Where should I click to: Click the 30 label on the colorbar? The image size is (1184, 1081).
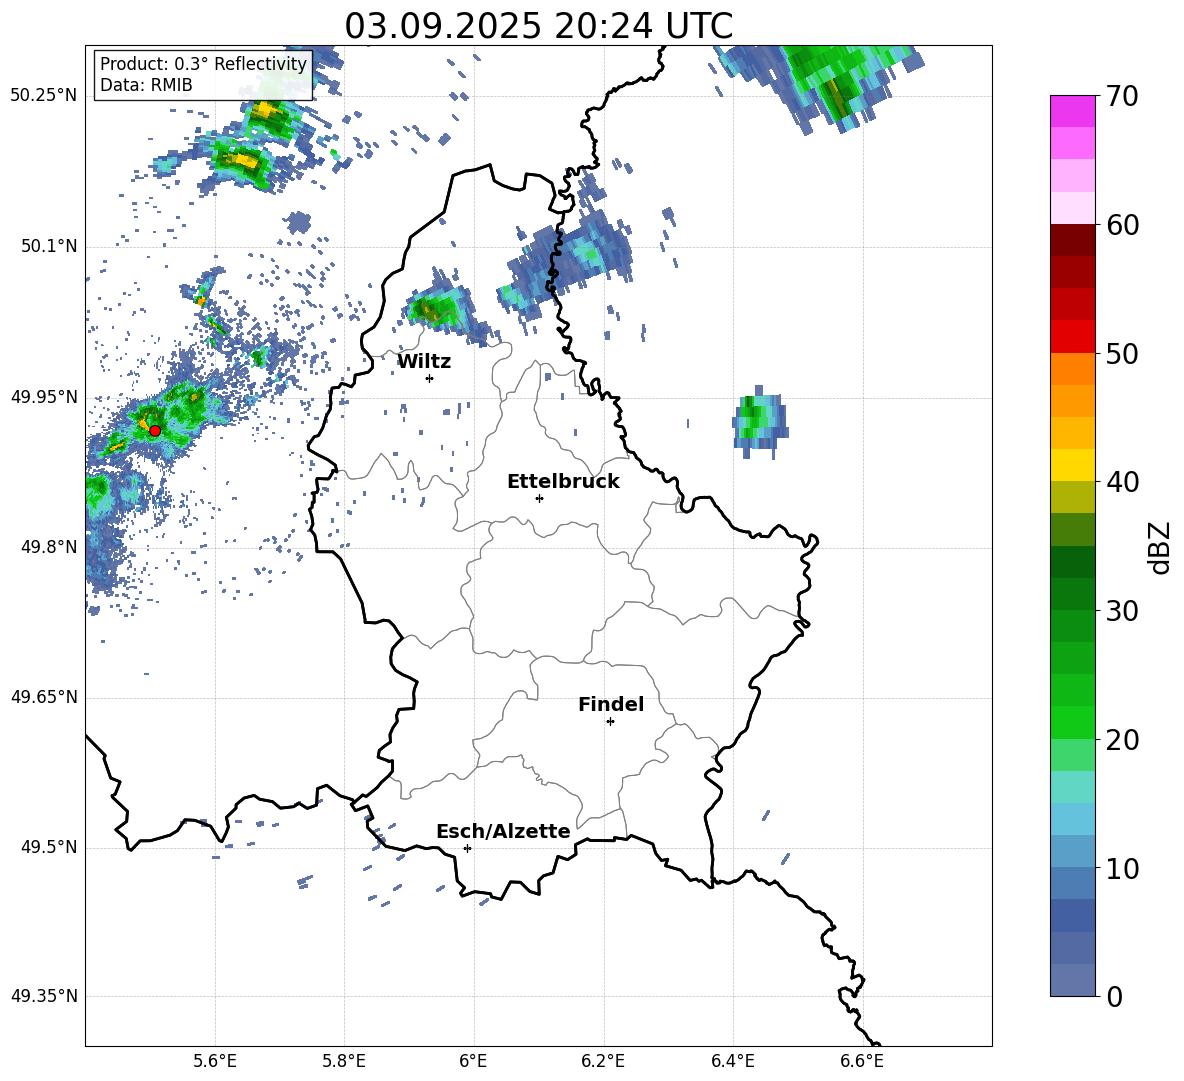point(1121,611)
